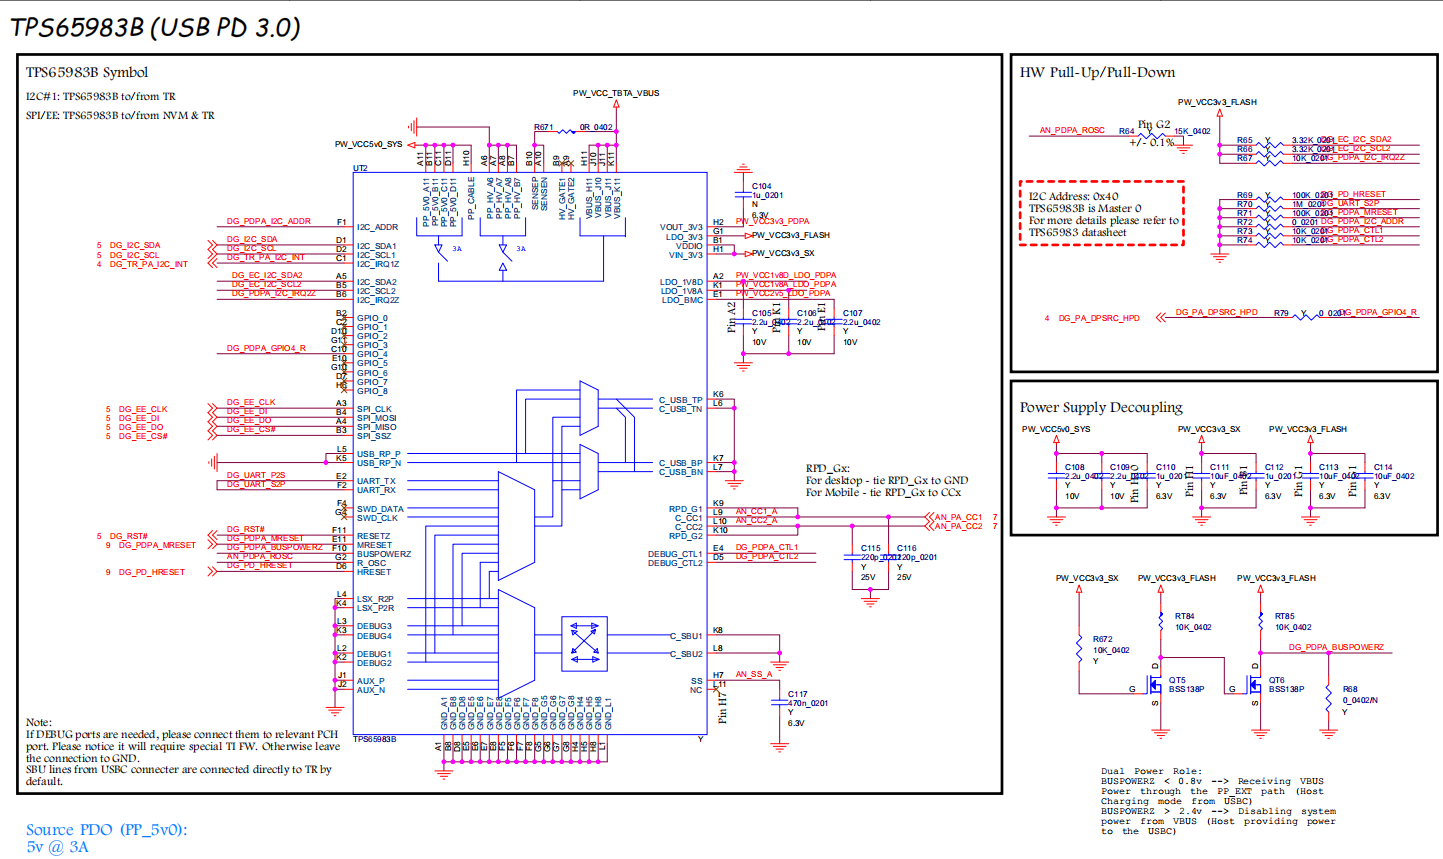1443x859 pixels.
Task: Click the C_USB_TP pin name
Action: coord(680,400)
